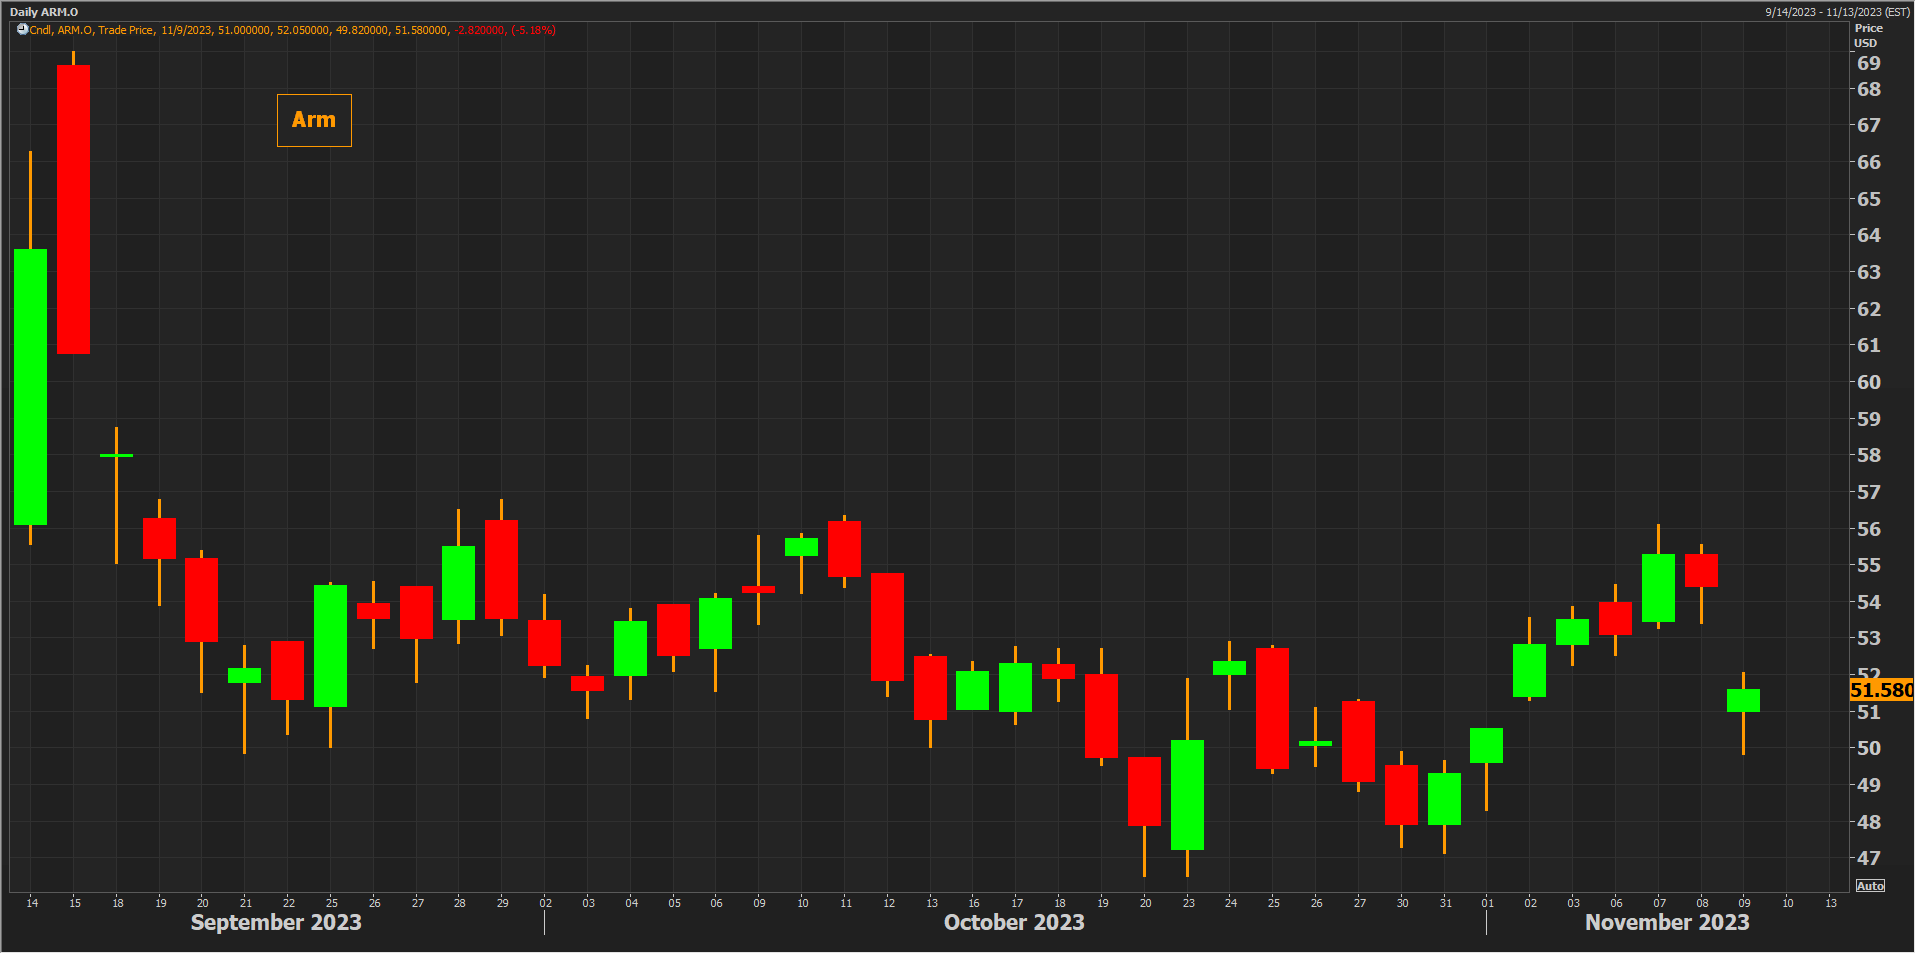
Task: Click the November 2023 month label
Action: [1666, 922]
